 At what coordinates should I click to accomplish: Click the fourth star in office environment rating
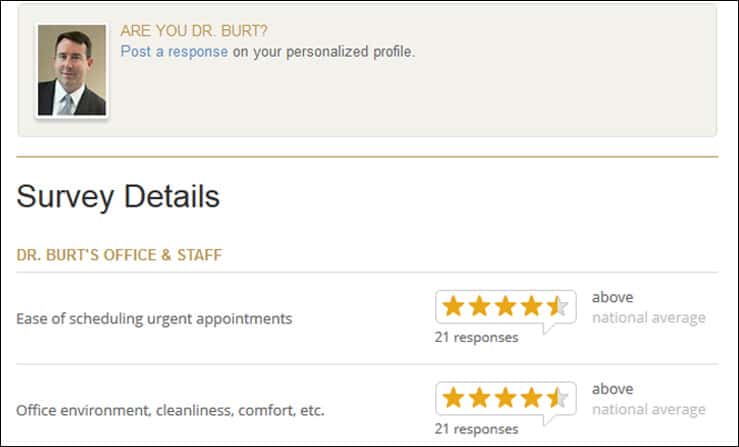(532, 397)
